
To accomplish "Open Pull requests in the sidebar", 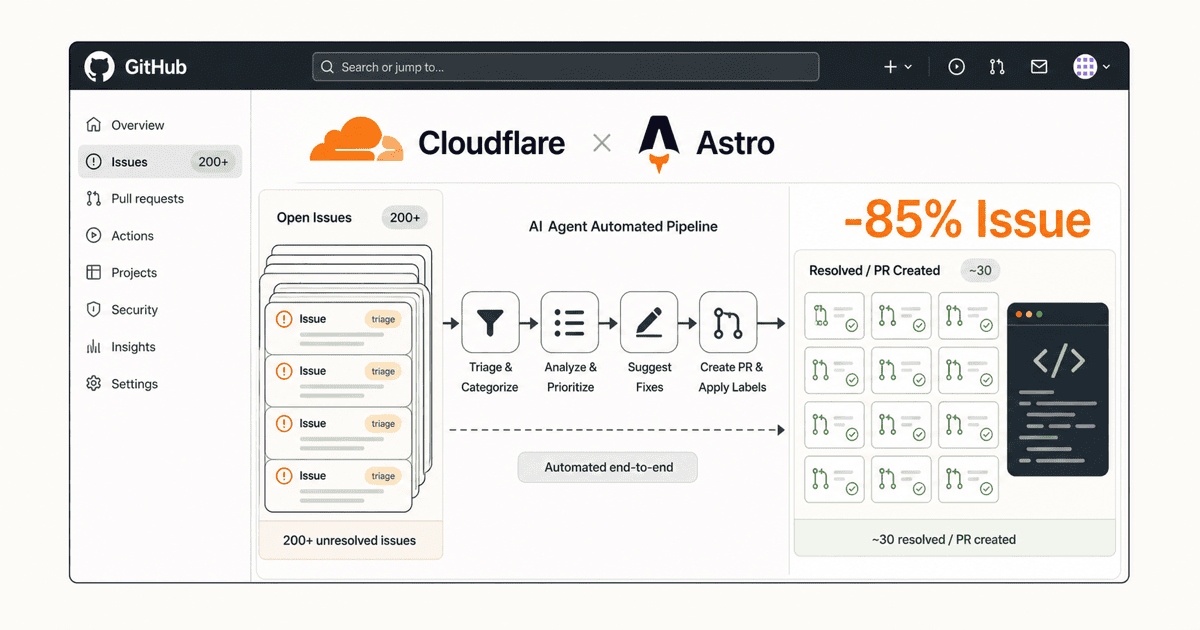I will click(x=160, y=199).
